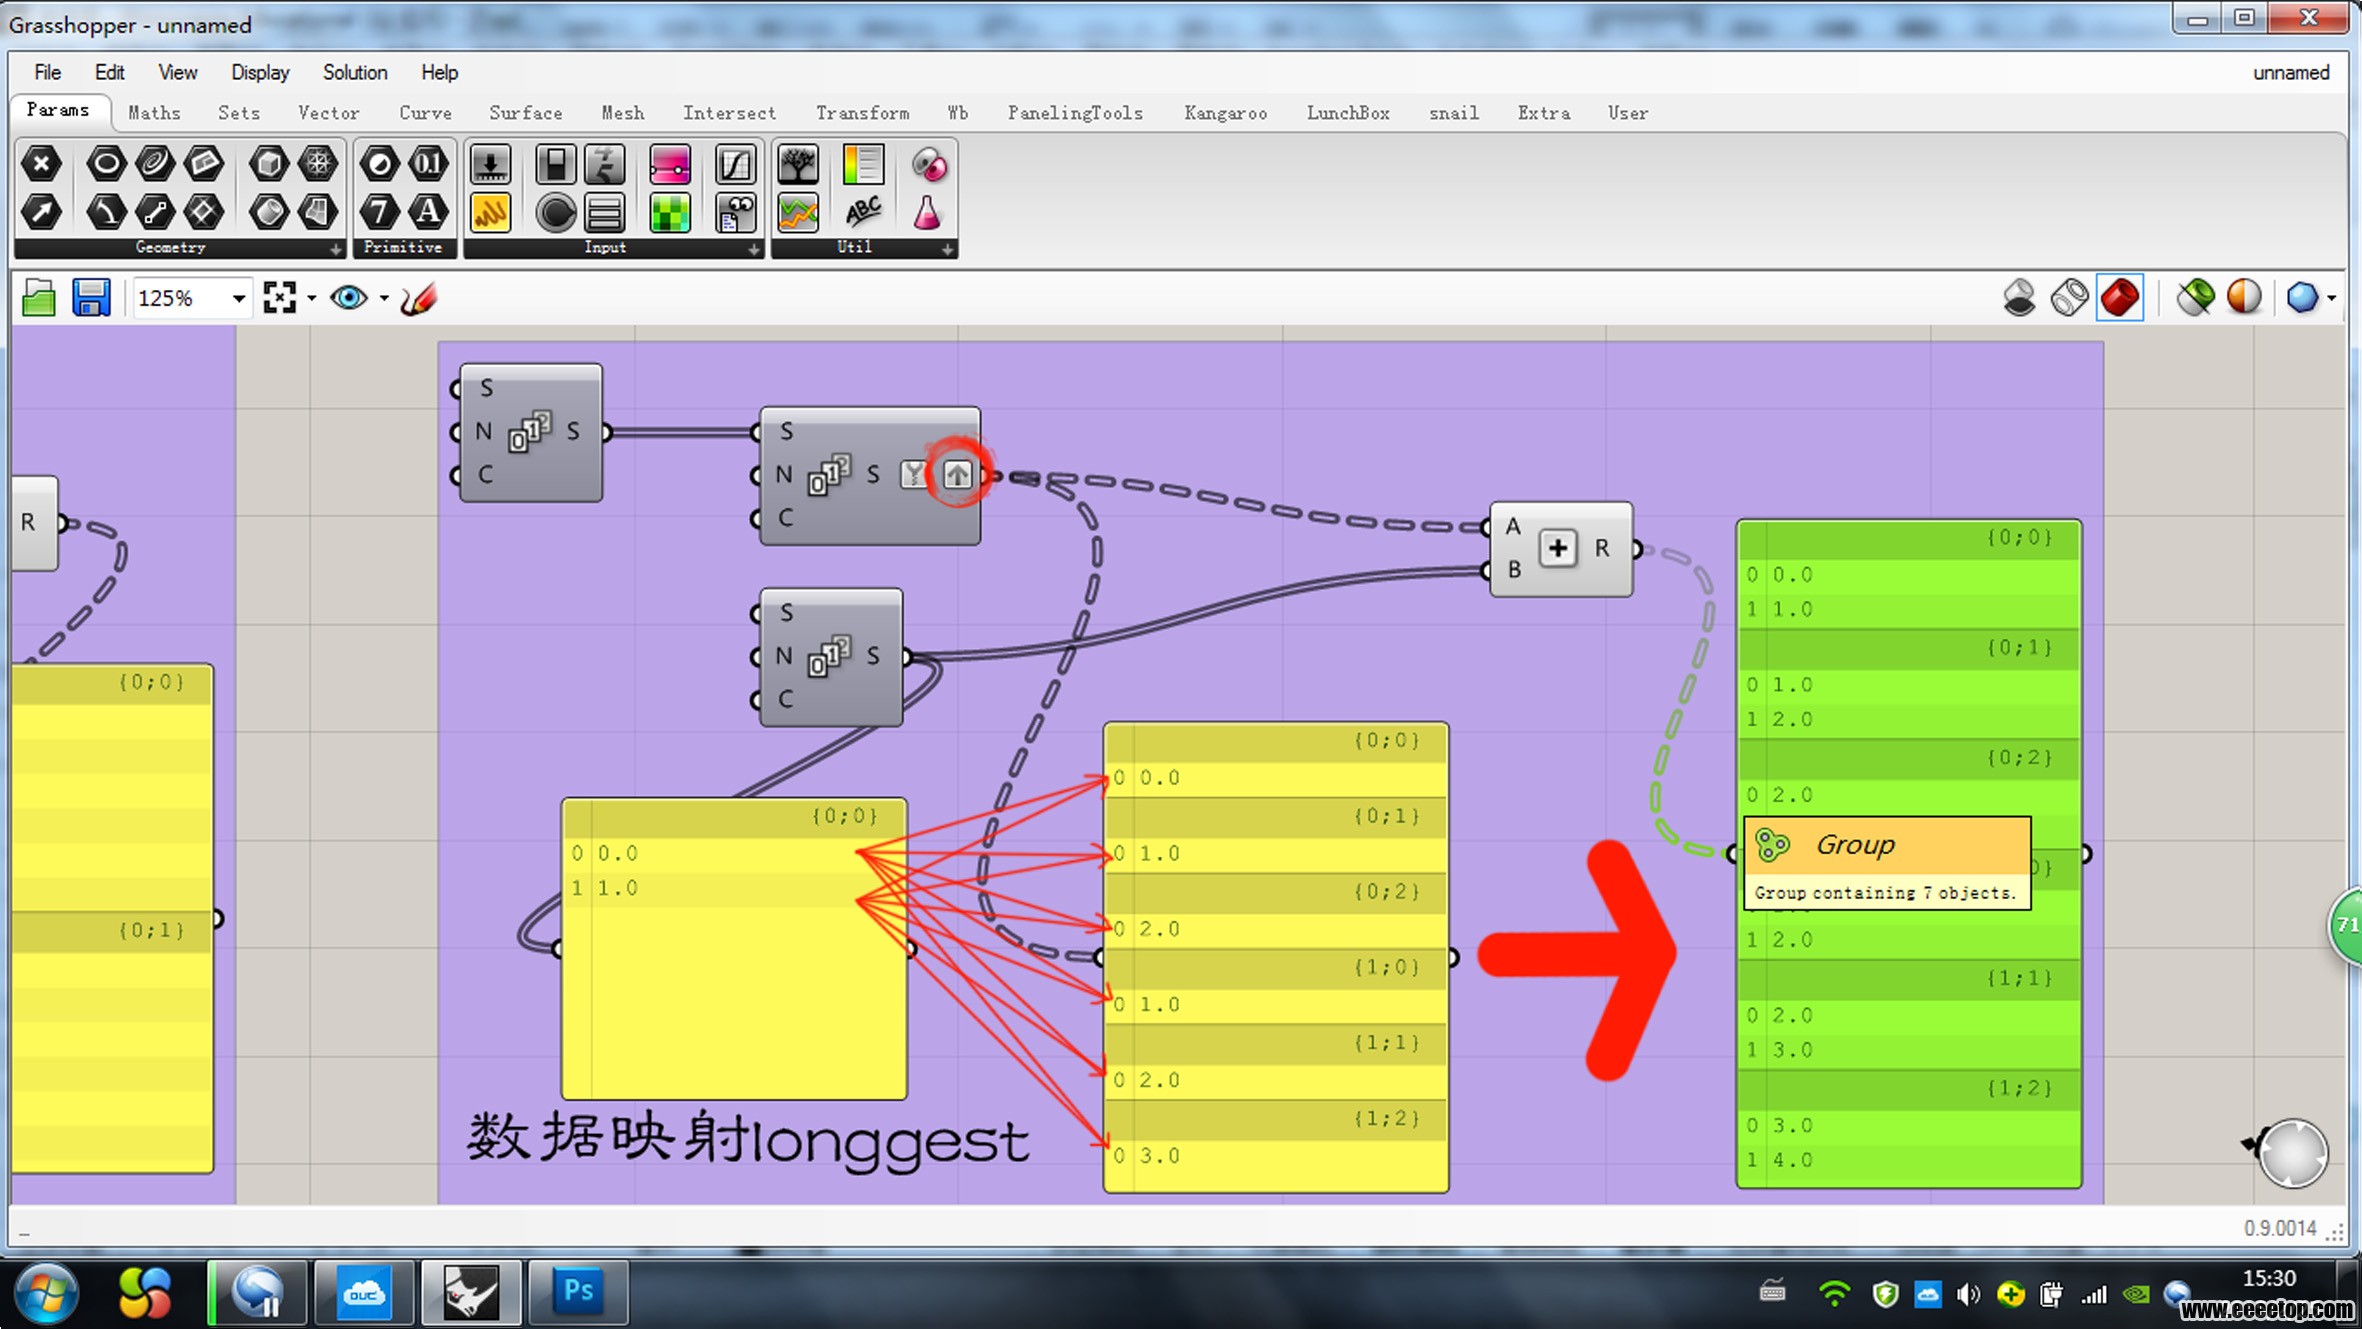Open file with green folder icon
Screen dimensions: 2362x1329
point(39,298)
